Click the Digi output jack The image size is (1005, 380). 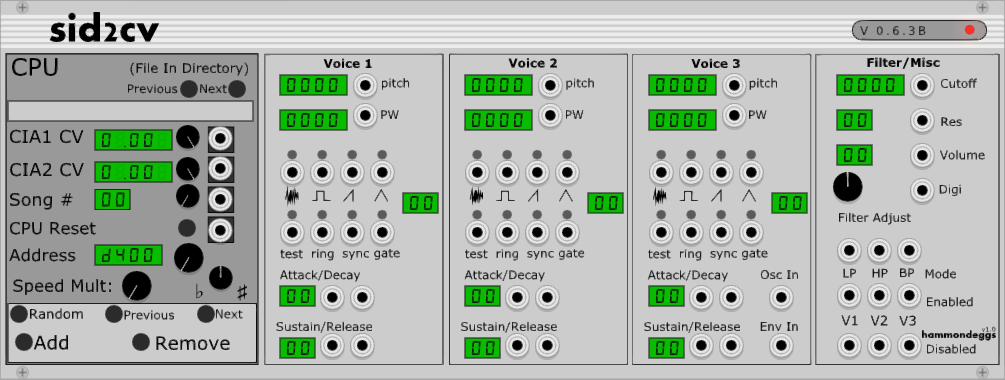[x=922, y=190]
